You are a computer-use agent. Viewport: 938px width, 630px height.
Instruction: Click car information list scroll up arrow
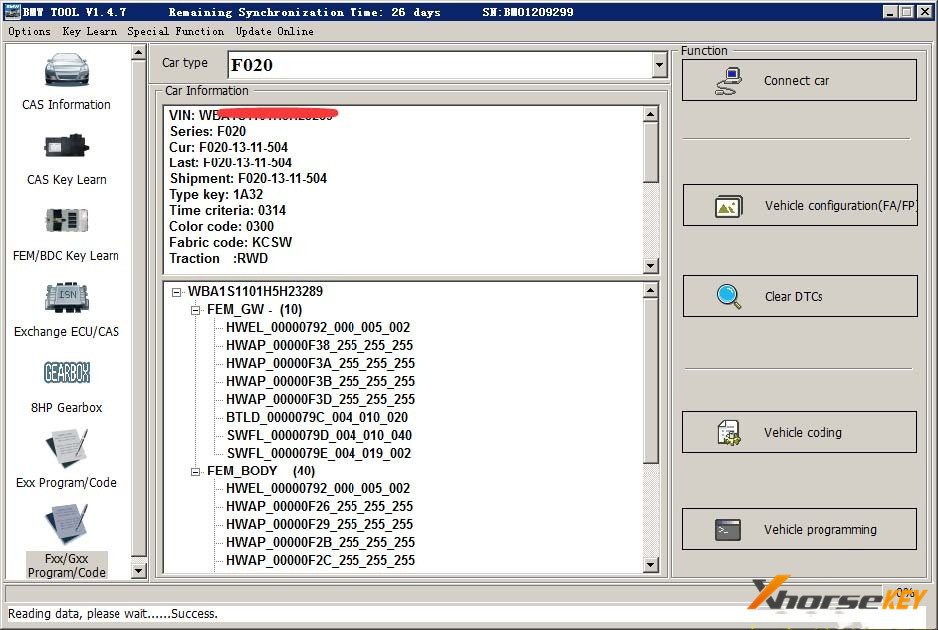pyautogui.click(x=651, y=114)
